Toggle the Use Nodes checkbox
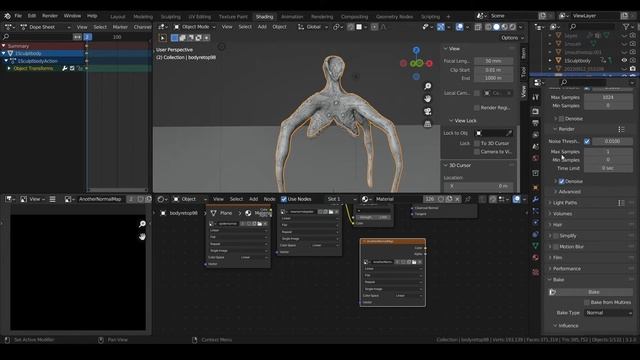Viewport: 640px width, 360px height. (284, 199)
